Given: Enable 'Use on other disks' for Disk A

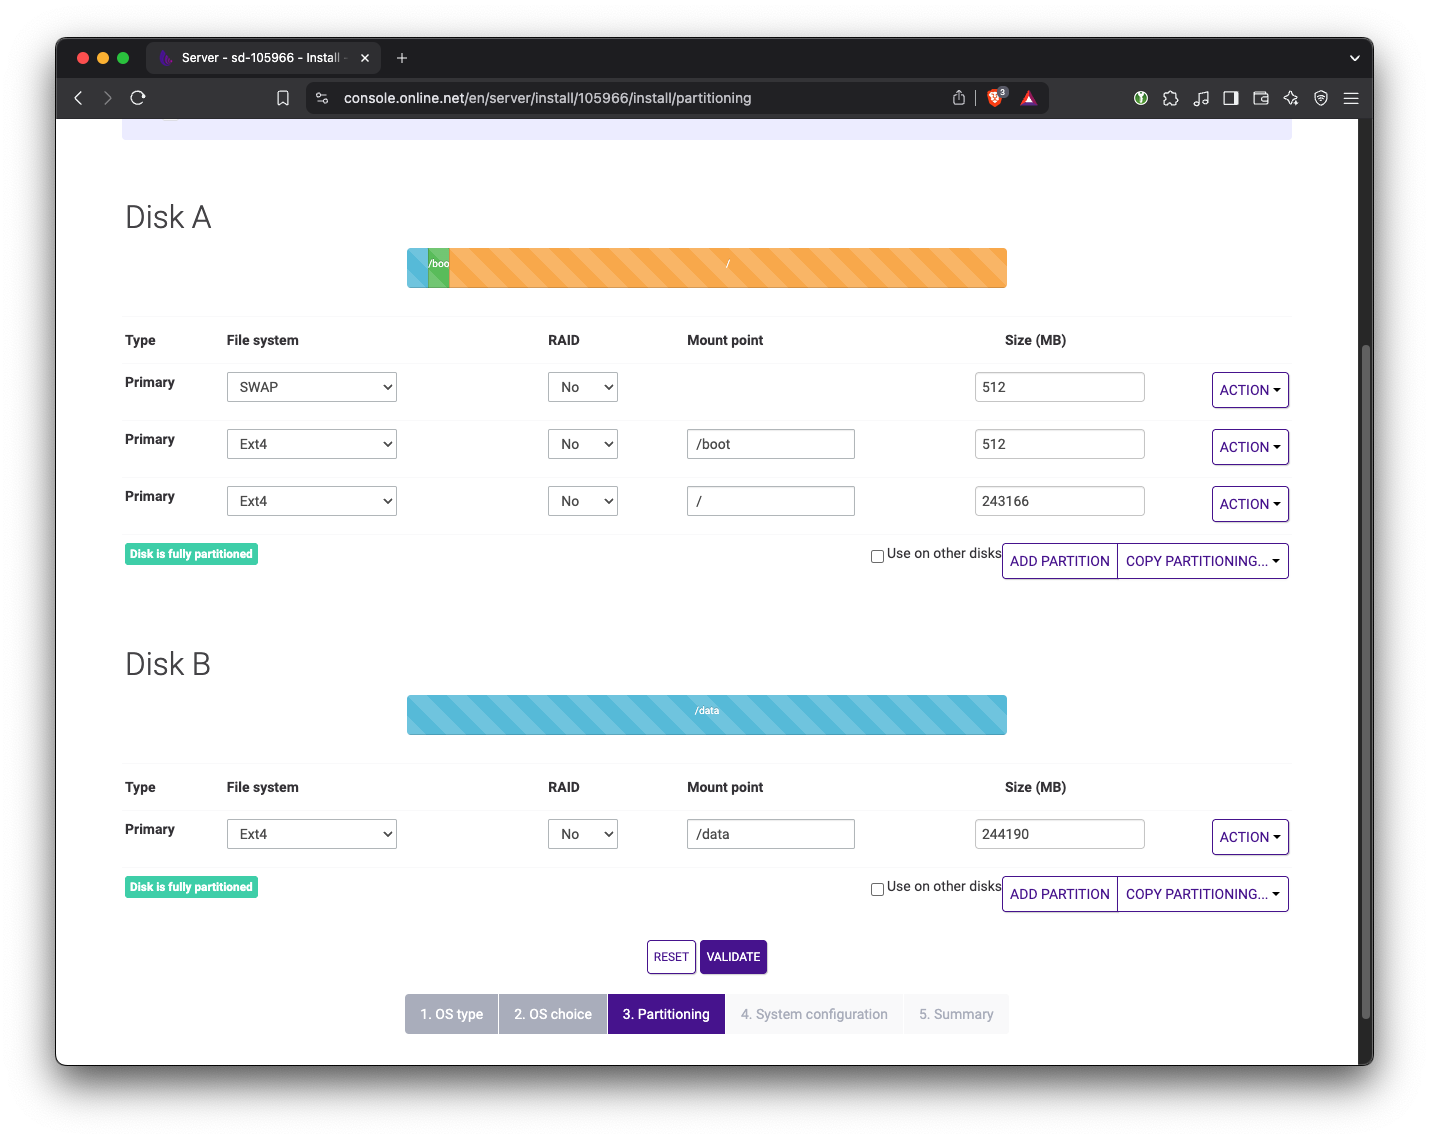Looking at the screenshot, I should pos(877,556).
